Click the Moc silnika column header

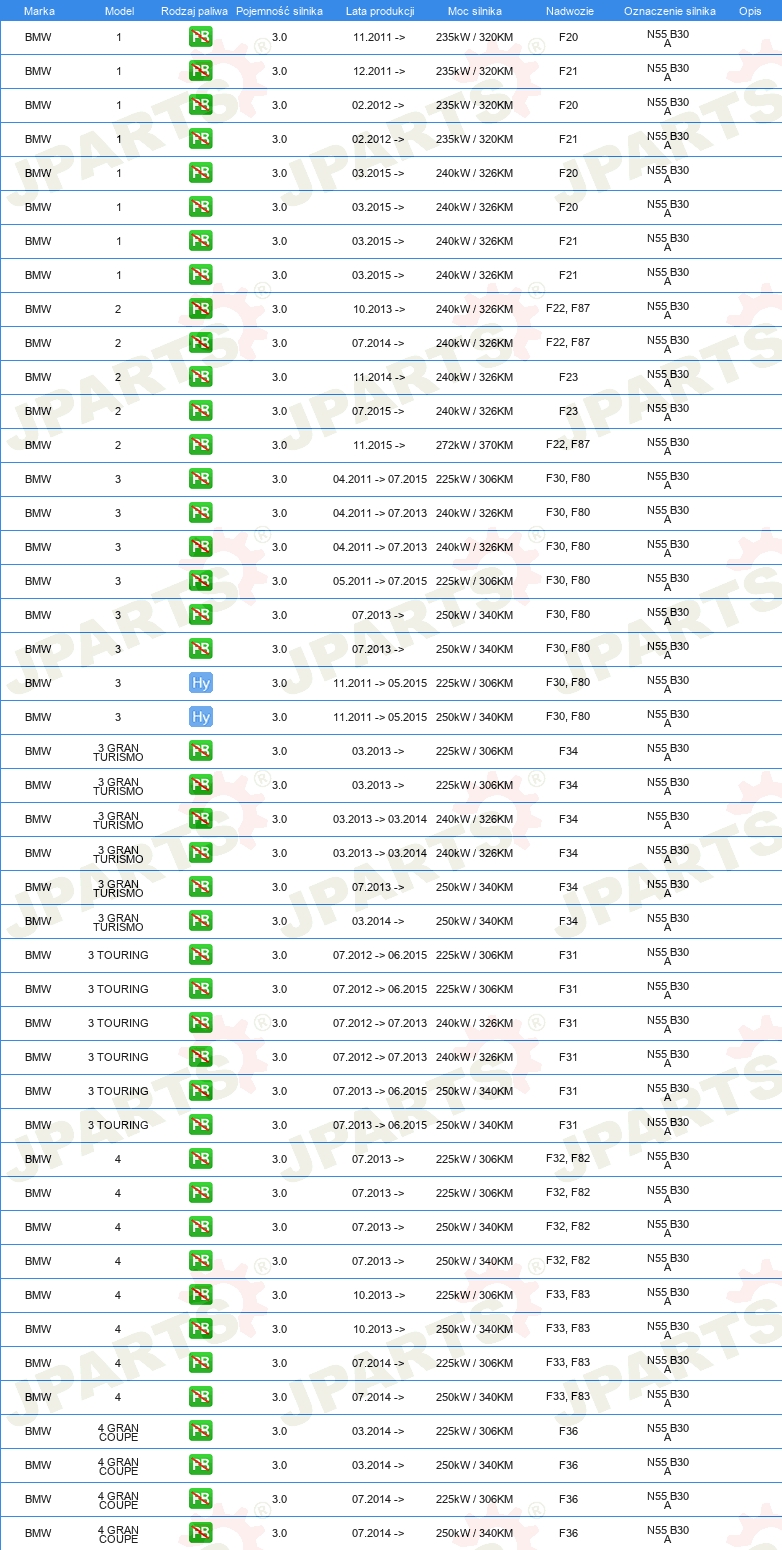coord(475,11)
